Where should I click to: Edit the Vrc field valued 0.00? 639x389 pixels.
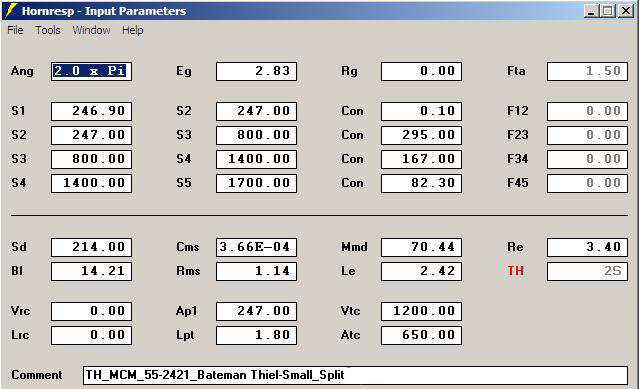(91, 311)
